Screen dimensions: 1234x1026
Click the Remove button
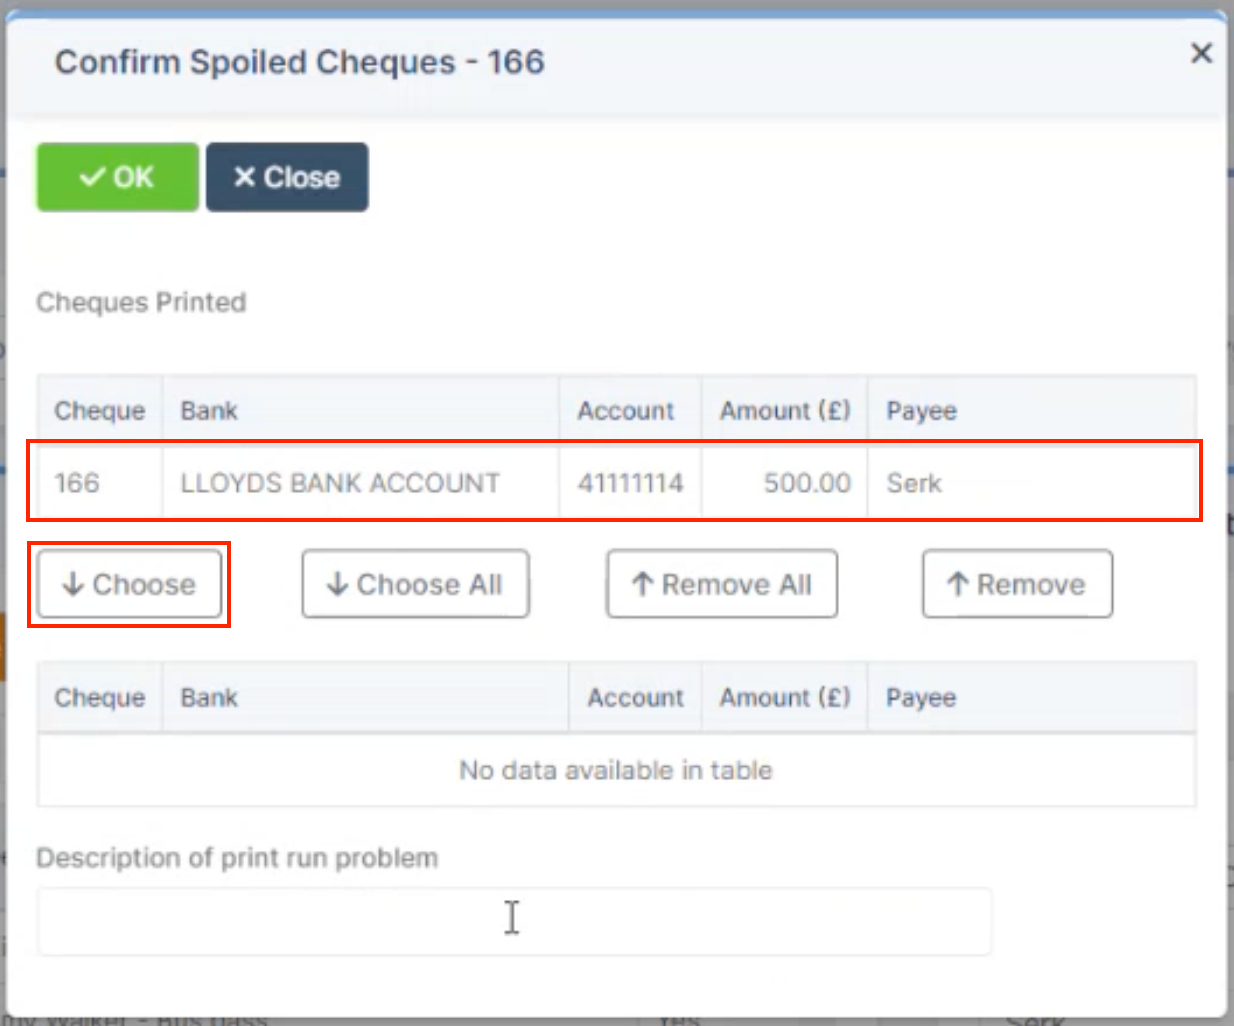click(1017, 584)
